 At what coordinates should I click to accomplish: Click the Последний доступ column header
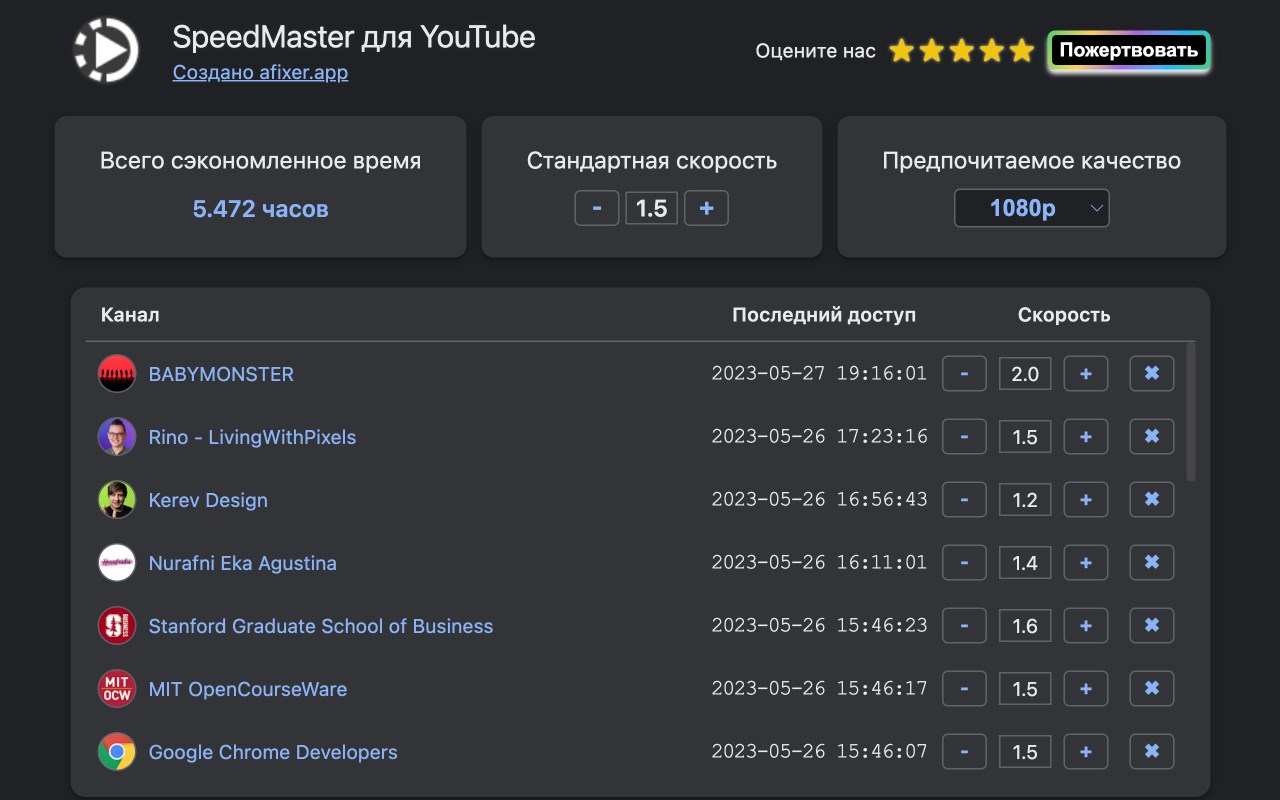tap(824, 315)
